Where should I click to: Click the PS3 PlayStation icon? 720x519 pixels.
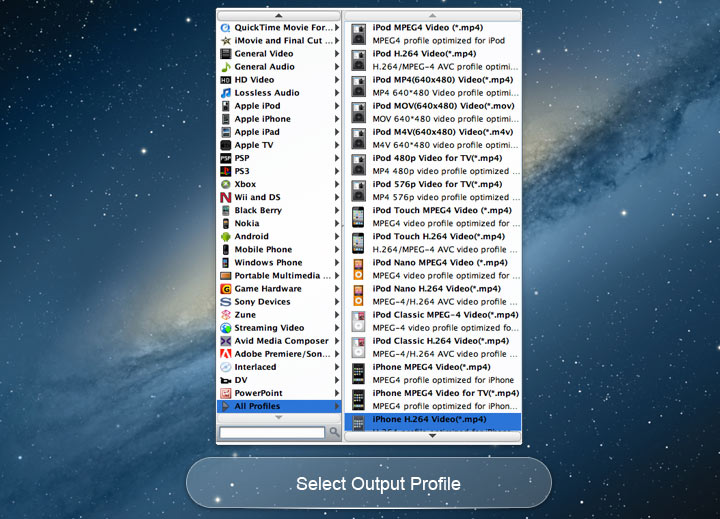[x=225, y=171]
